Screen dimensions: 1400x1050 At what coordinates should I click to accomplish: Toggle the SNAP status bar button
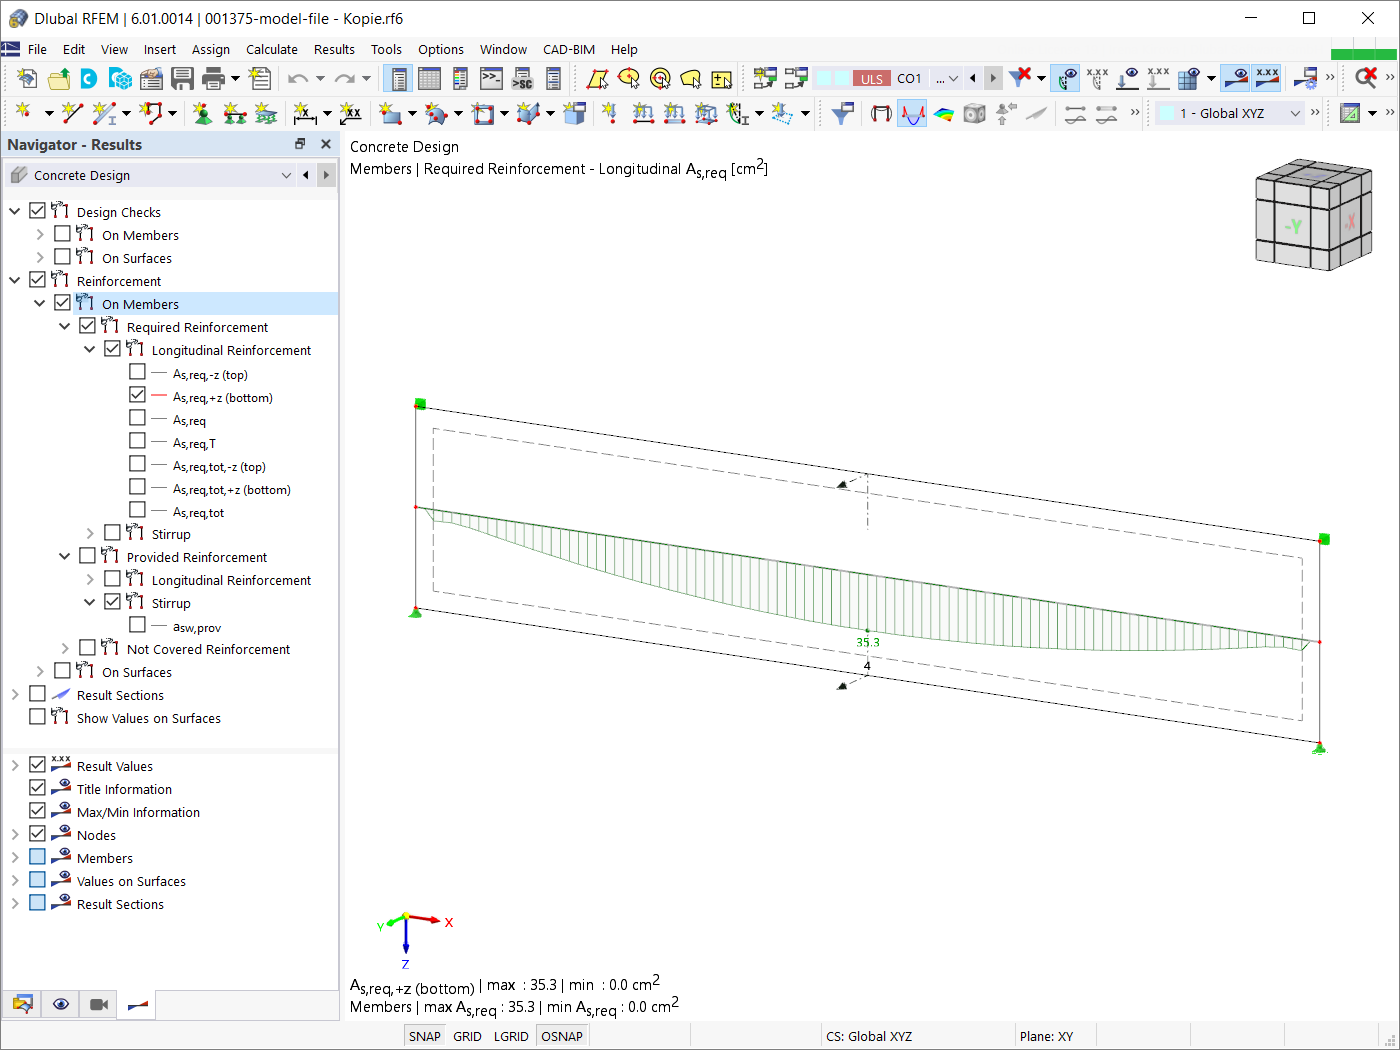pos(424,1036)
